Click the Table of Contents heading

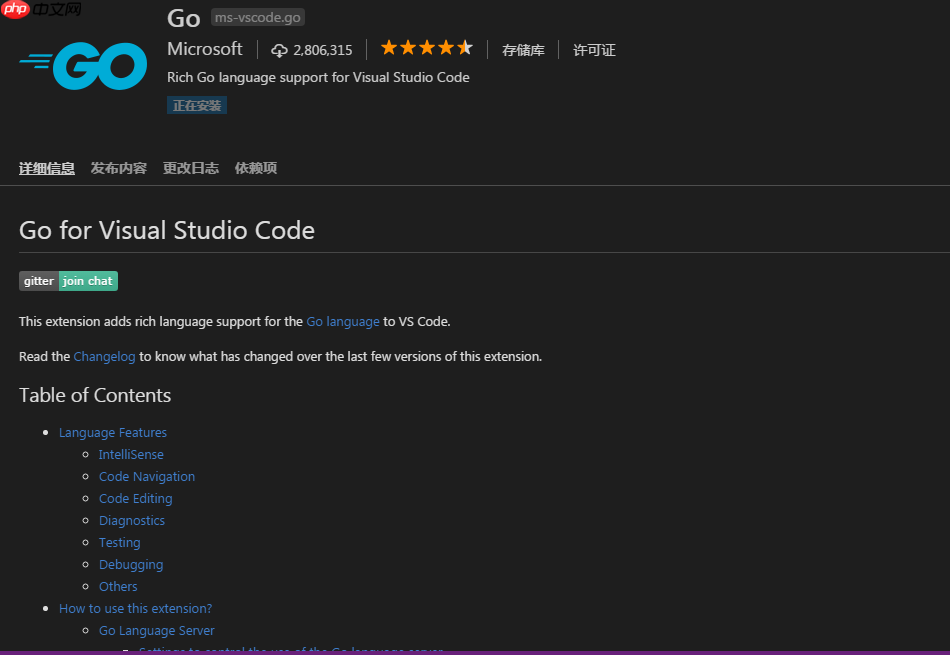(95, 396)
